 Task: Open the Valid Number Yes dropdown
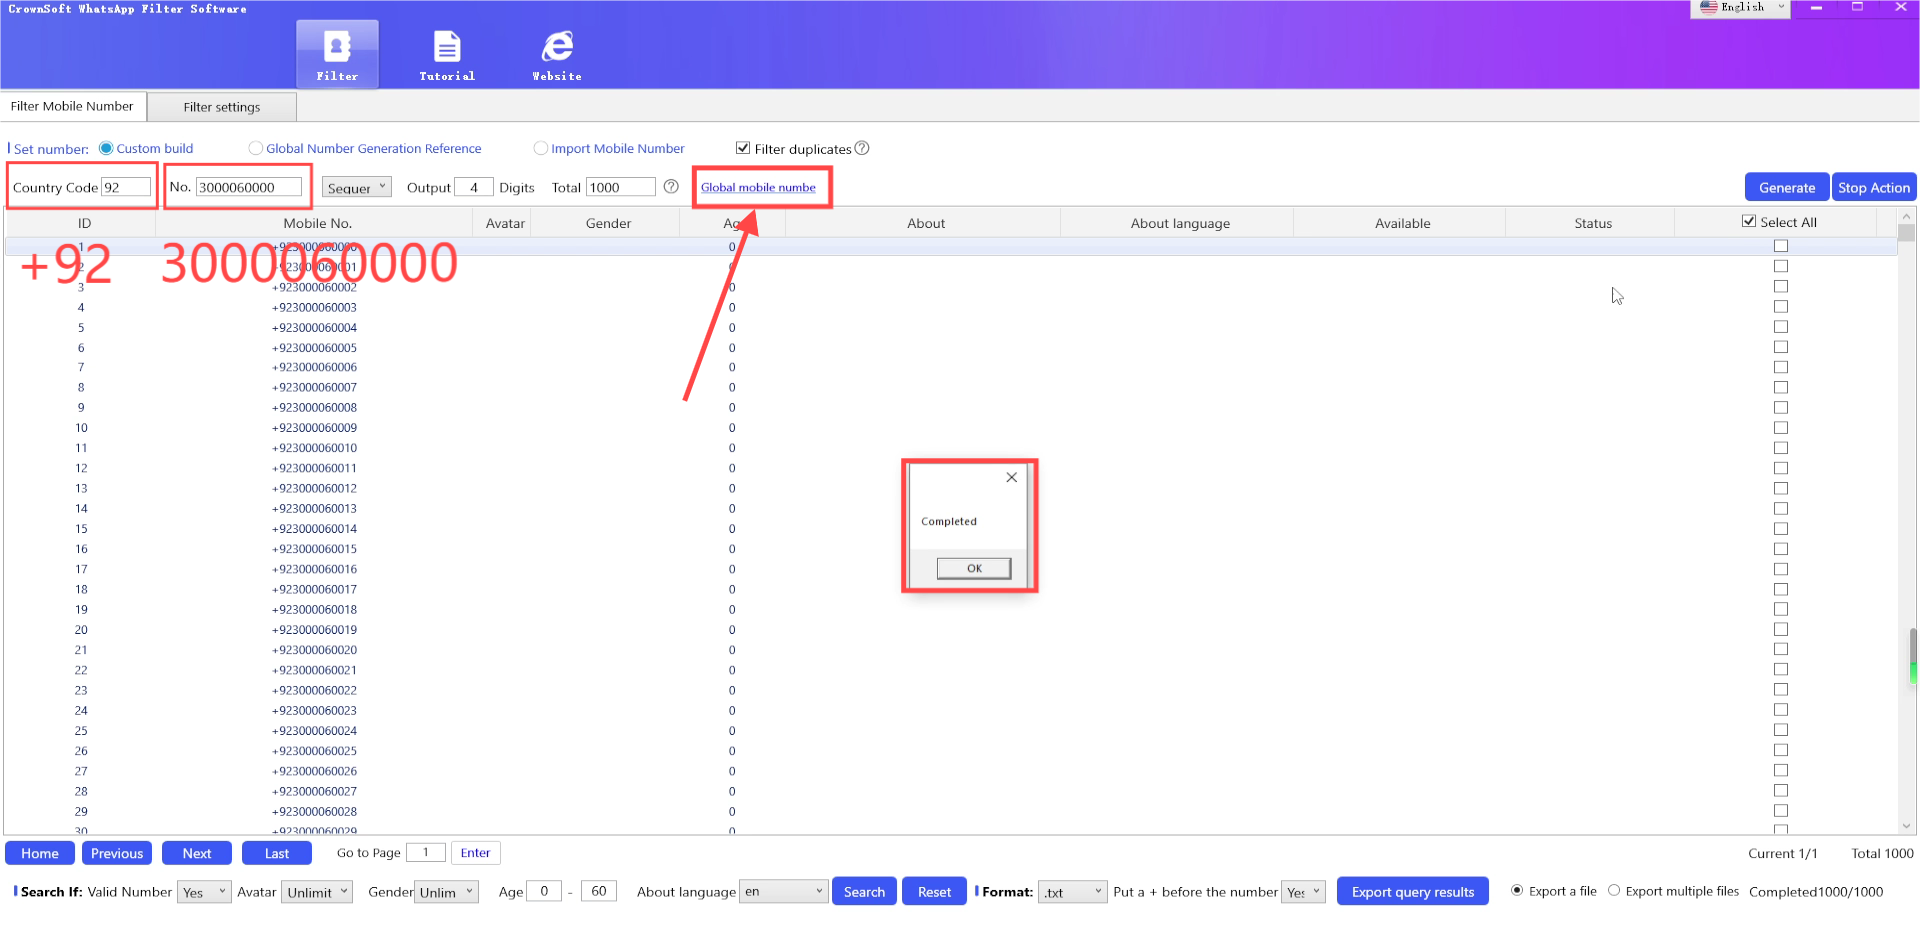coord(205,892)
